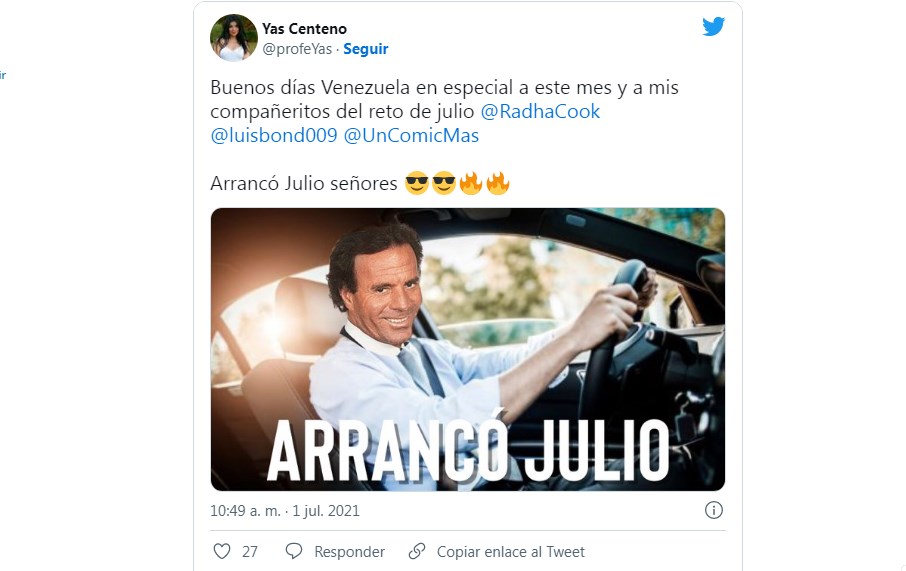The height and width of the screenshot is (571, 906).
Task: Follow the account via Seguir
Action: tap(366, 49)
